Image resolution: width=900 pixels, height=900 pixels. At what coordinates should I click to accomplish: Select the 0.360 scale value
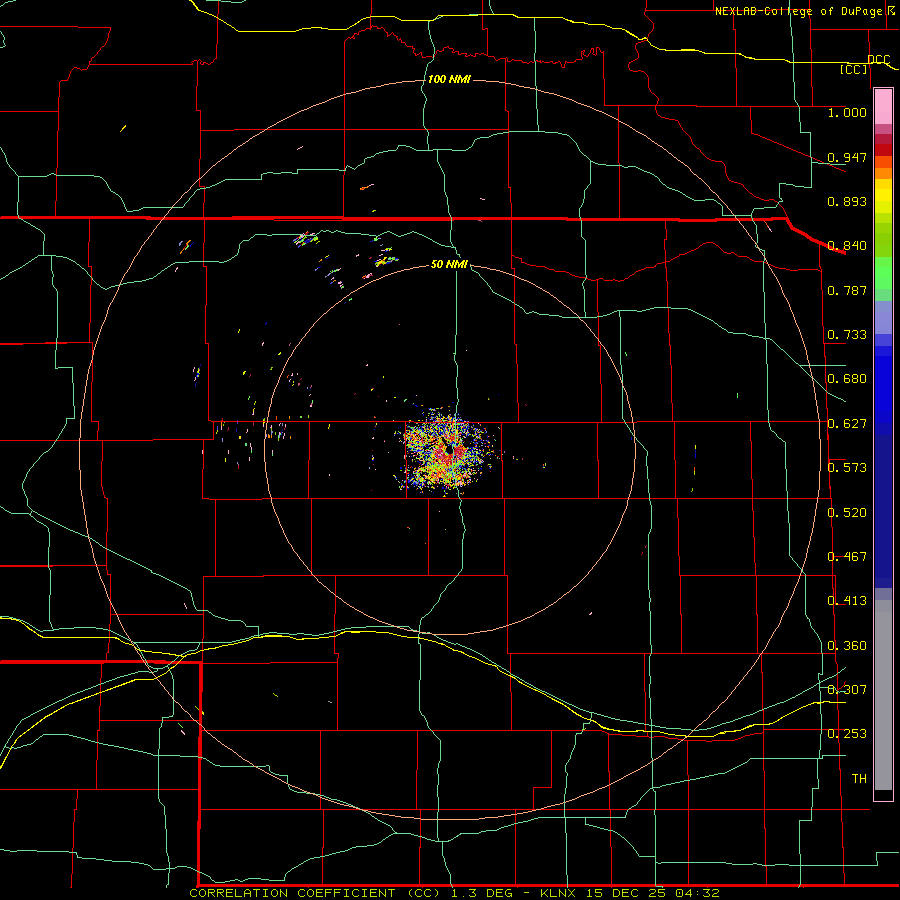click(x=847, y=646)
